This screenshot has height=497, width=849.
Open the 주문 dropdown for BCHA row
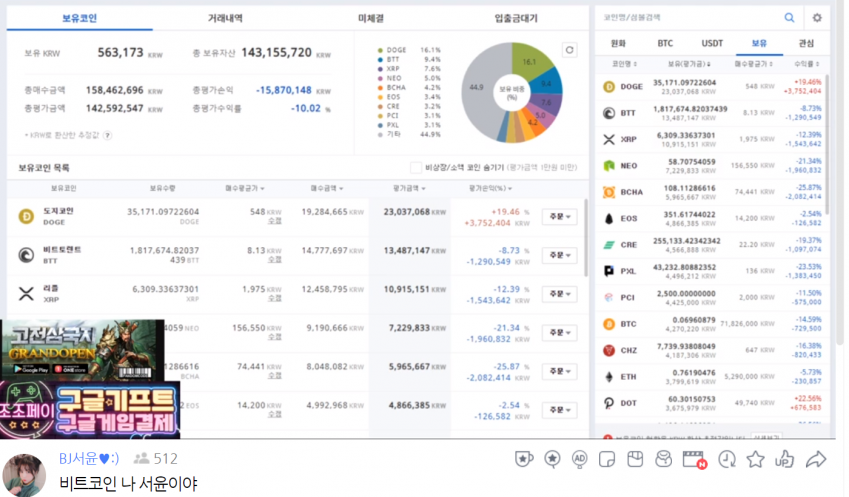coord(559,371)
